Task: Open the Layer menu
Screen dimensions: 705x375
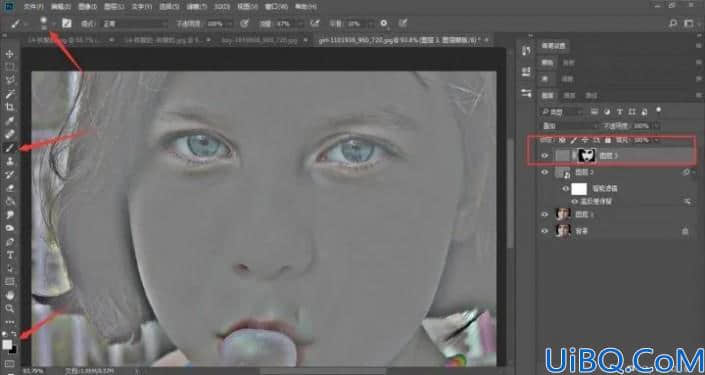Action: (114, 7)
